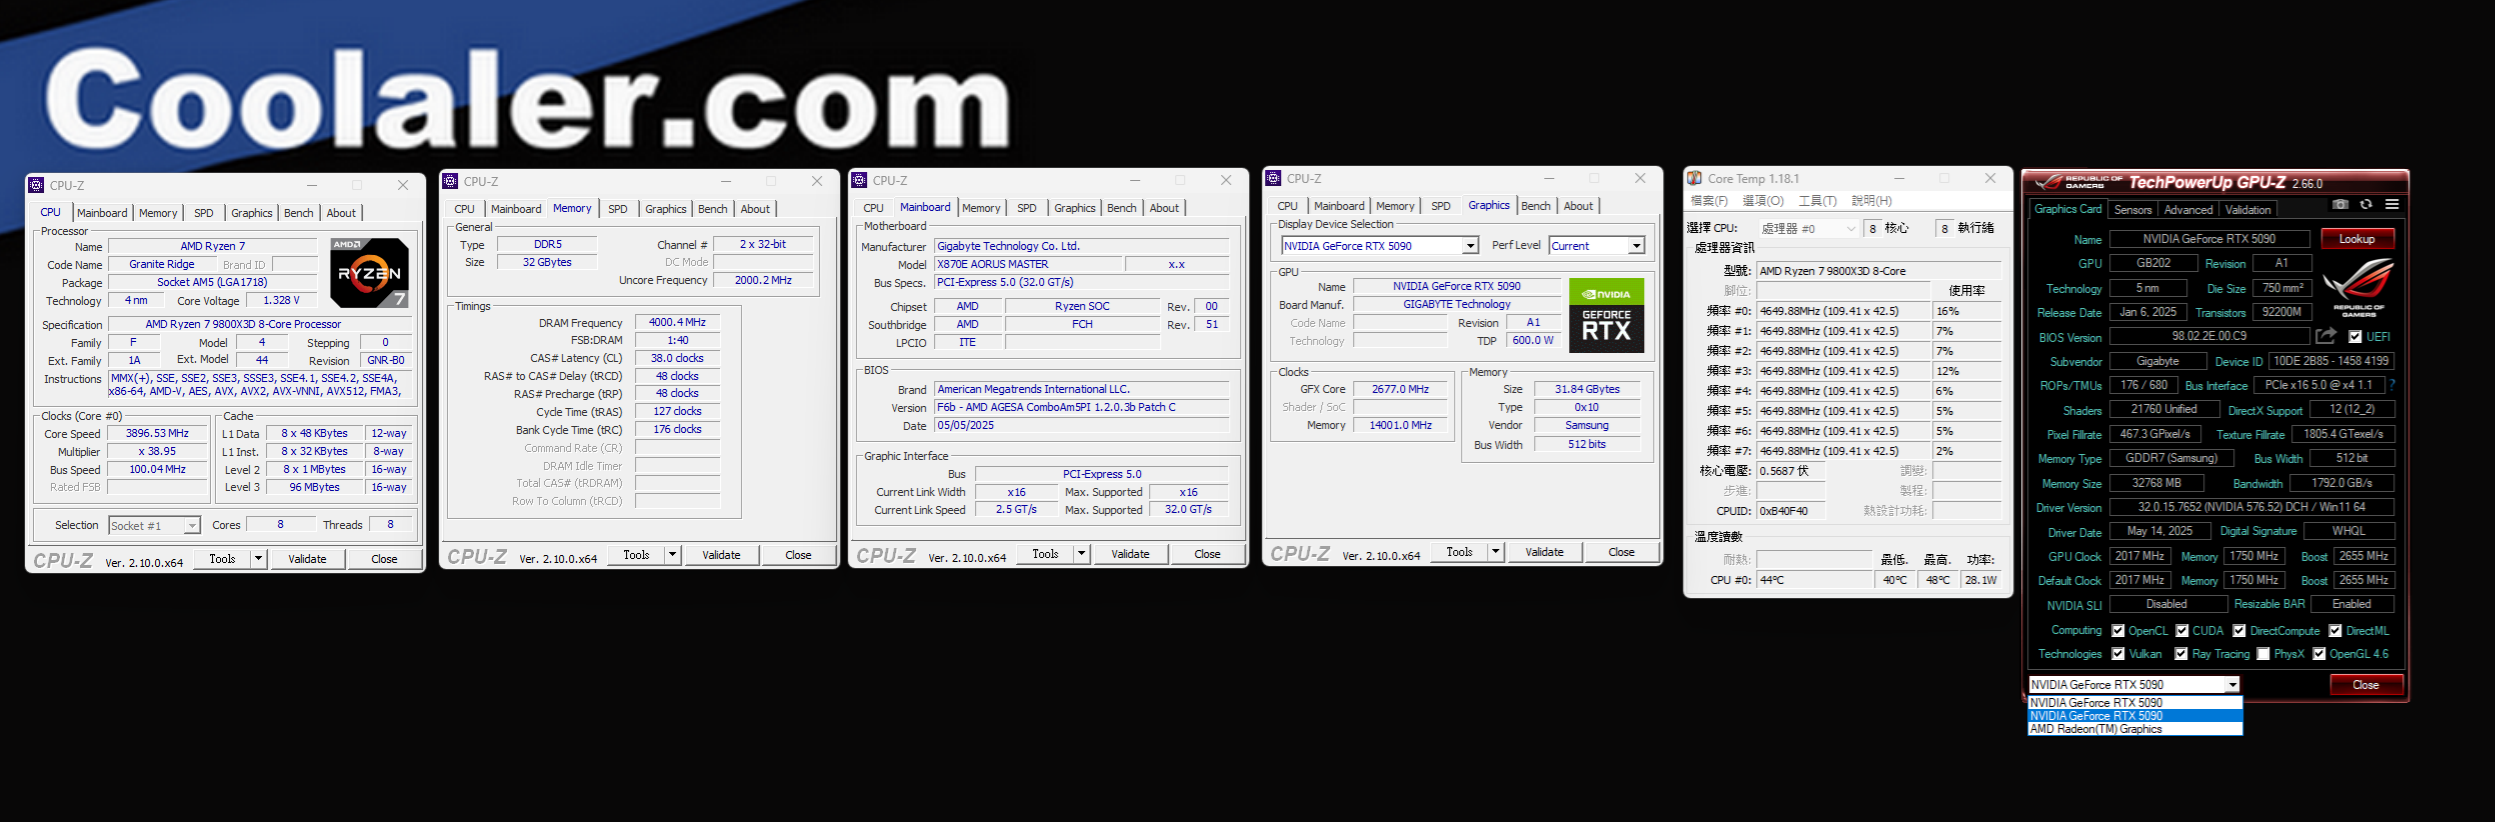This screenshot has height=822, width=2495.
Task: Toggle the OpenGL 4.6 checkbox
Action: [x=2319, y=654]
